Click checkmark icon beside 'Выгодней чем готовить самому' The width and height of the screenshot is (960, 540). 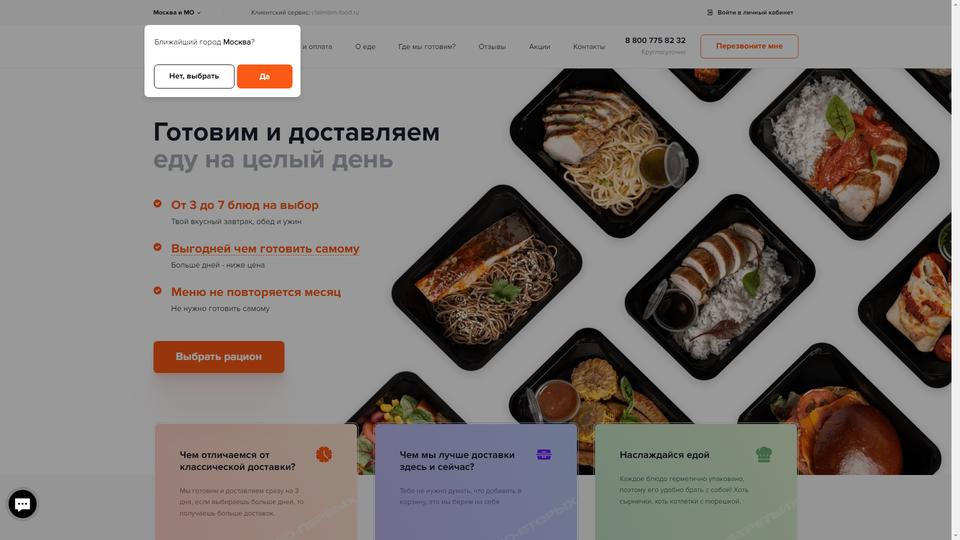point(157,247)
